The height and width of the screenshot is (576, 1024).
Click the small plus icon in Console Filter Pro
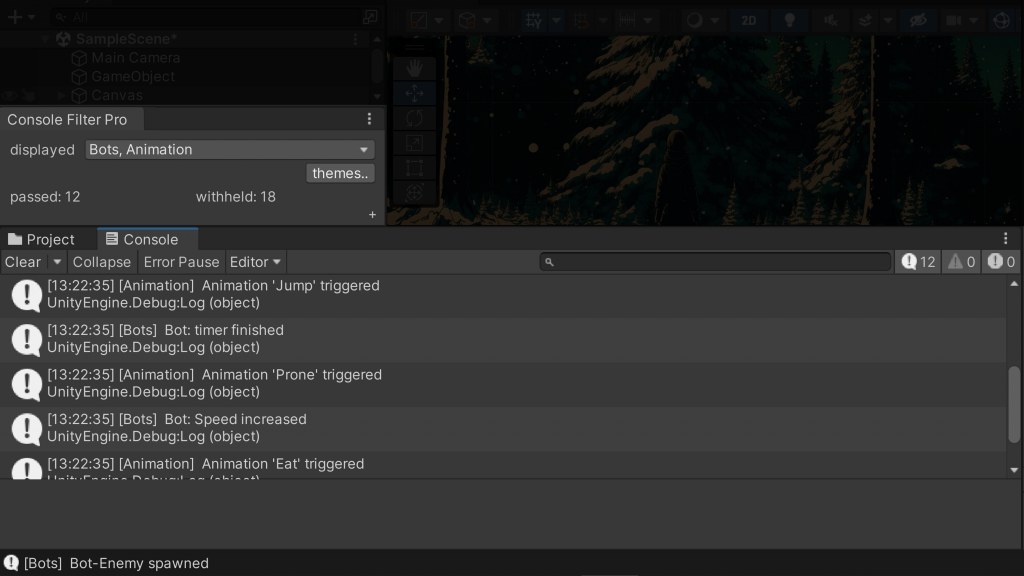[x=372, y=214]
